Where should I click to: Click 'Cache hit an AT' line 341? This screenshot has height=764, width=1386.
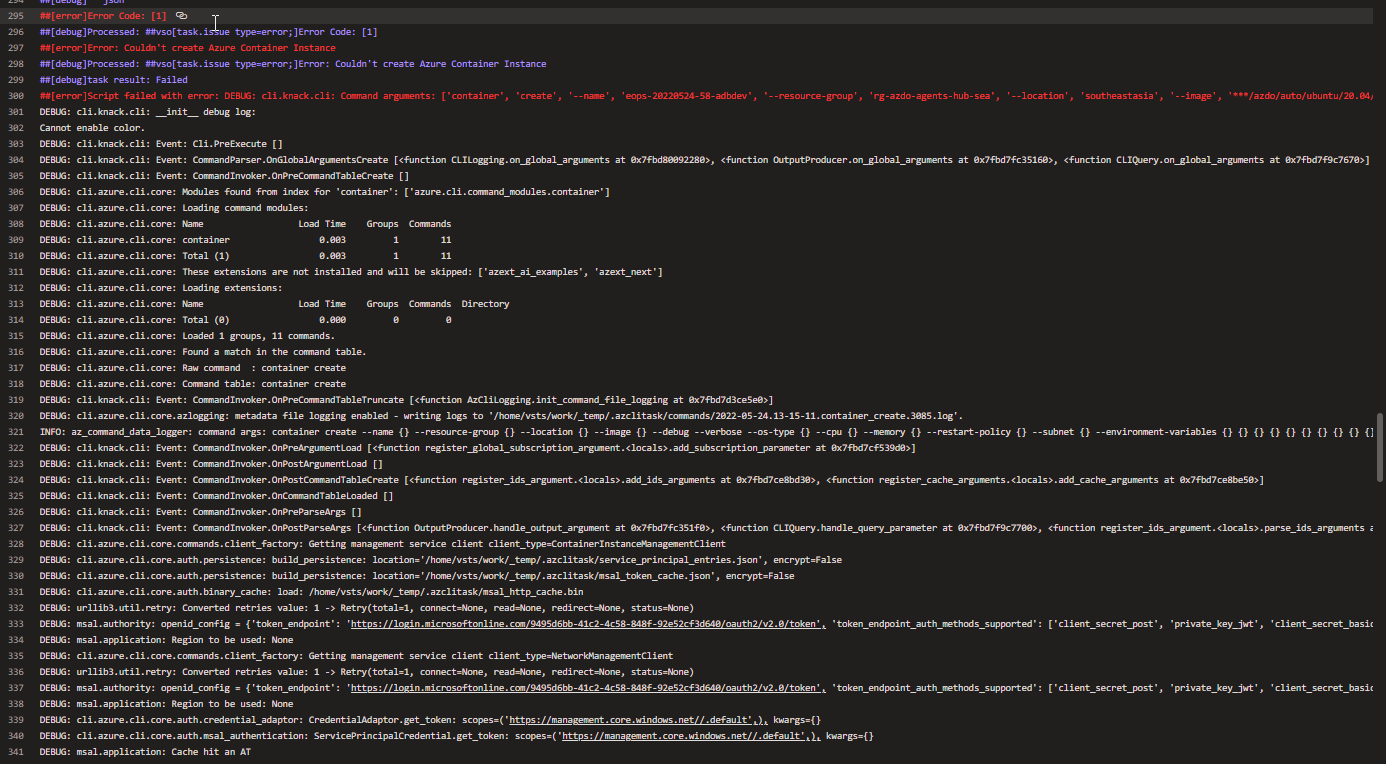point(145,752)
